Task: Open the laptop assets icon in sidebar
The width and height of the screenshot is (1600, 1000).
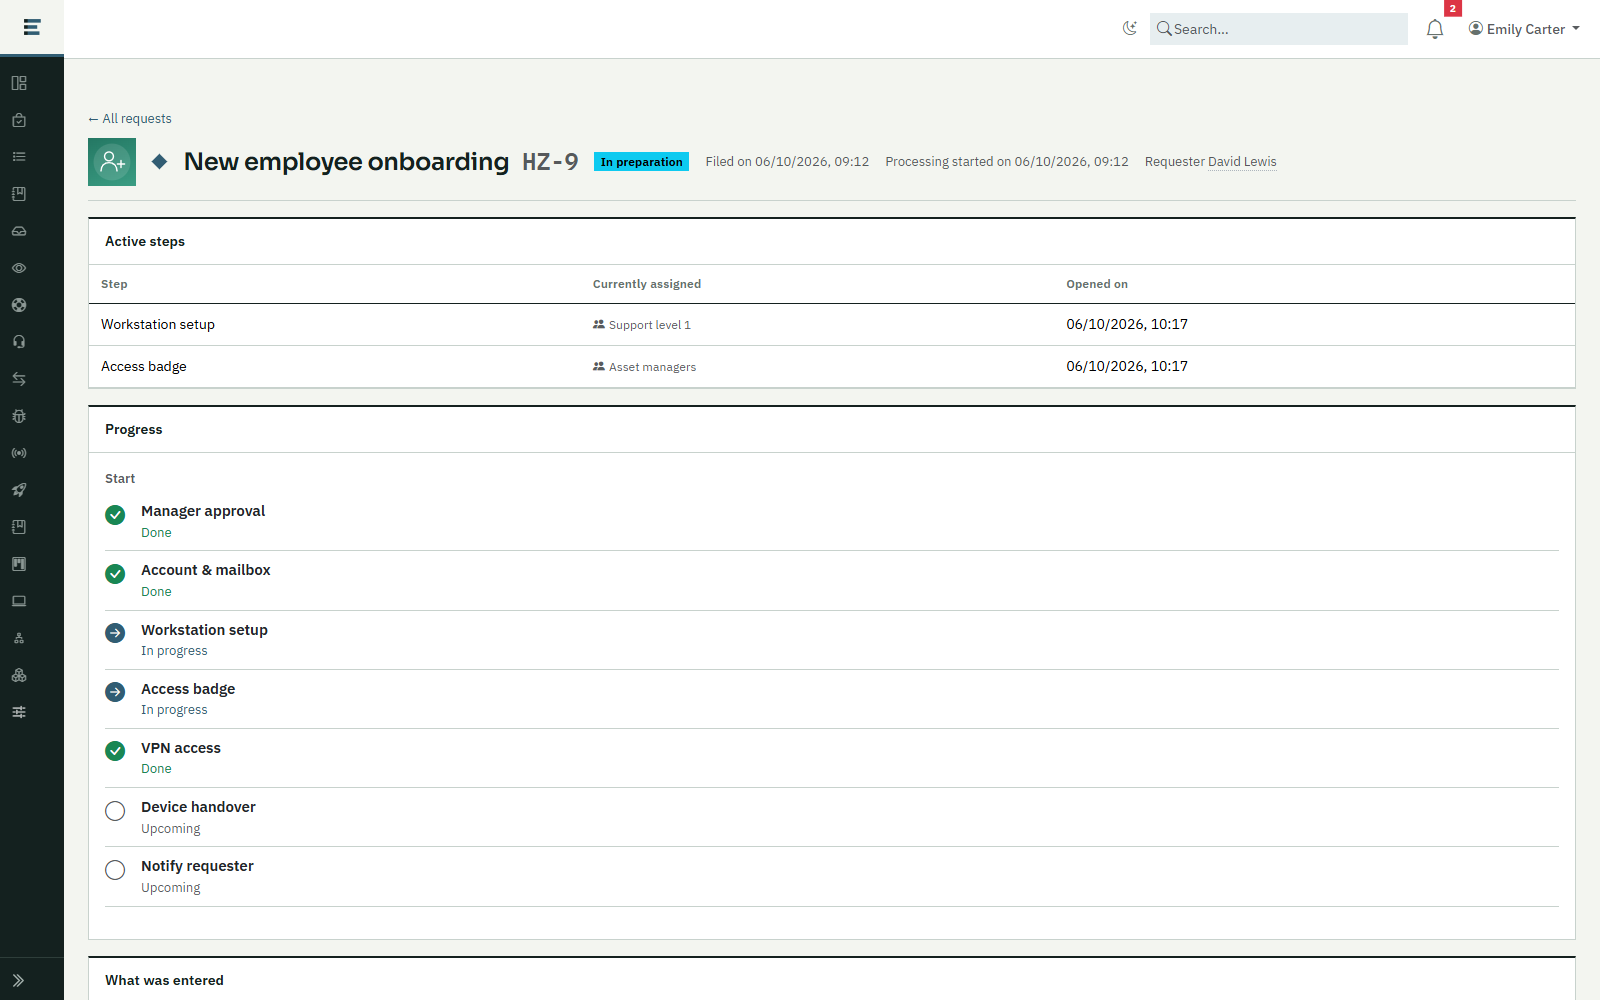Action: pos(19,601)
